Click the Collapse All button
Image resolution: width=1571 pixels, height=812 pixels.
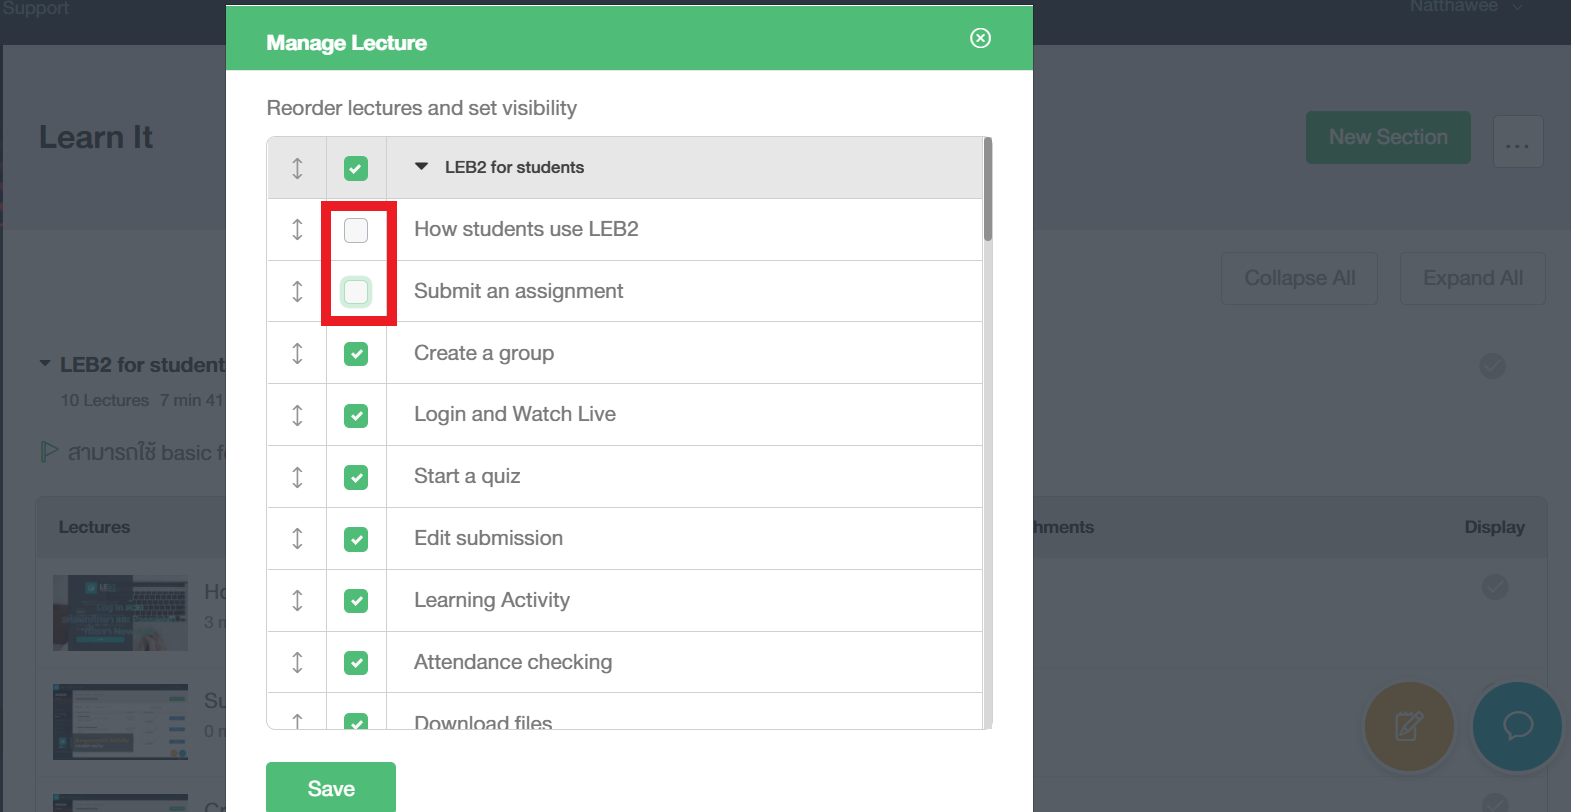pos(1300,278)
